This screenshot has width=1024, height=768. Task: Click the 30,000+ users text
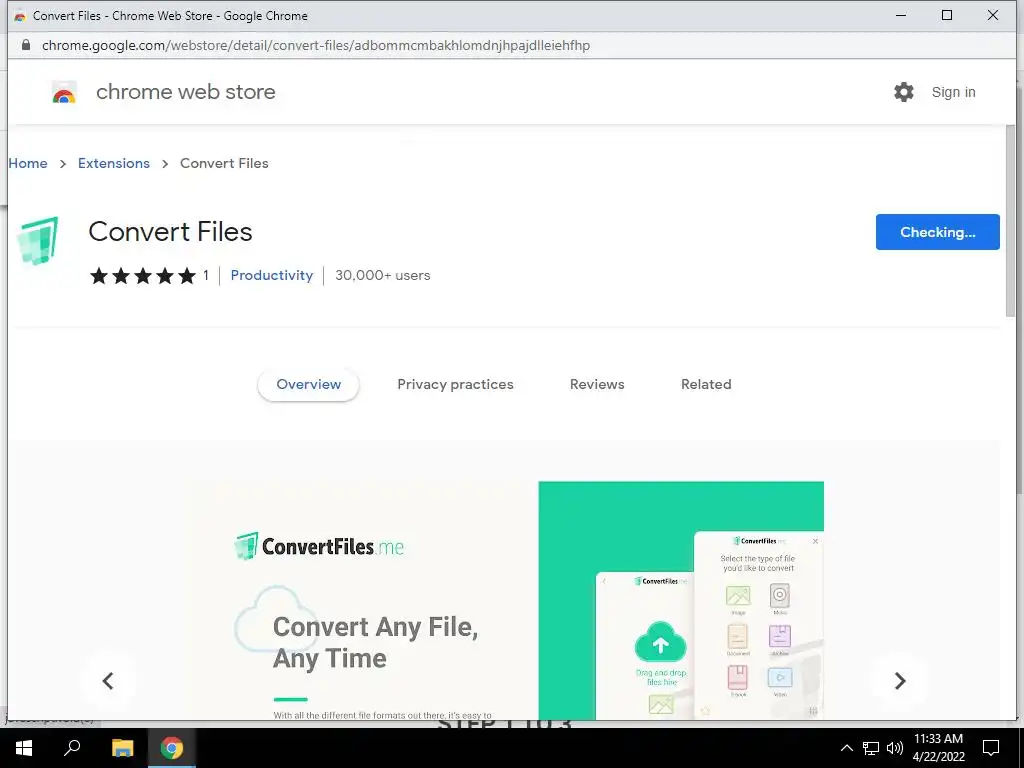[x=383, y=276]
